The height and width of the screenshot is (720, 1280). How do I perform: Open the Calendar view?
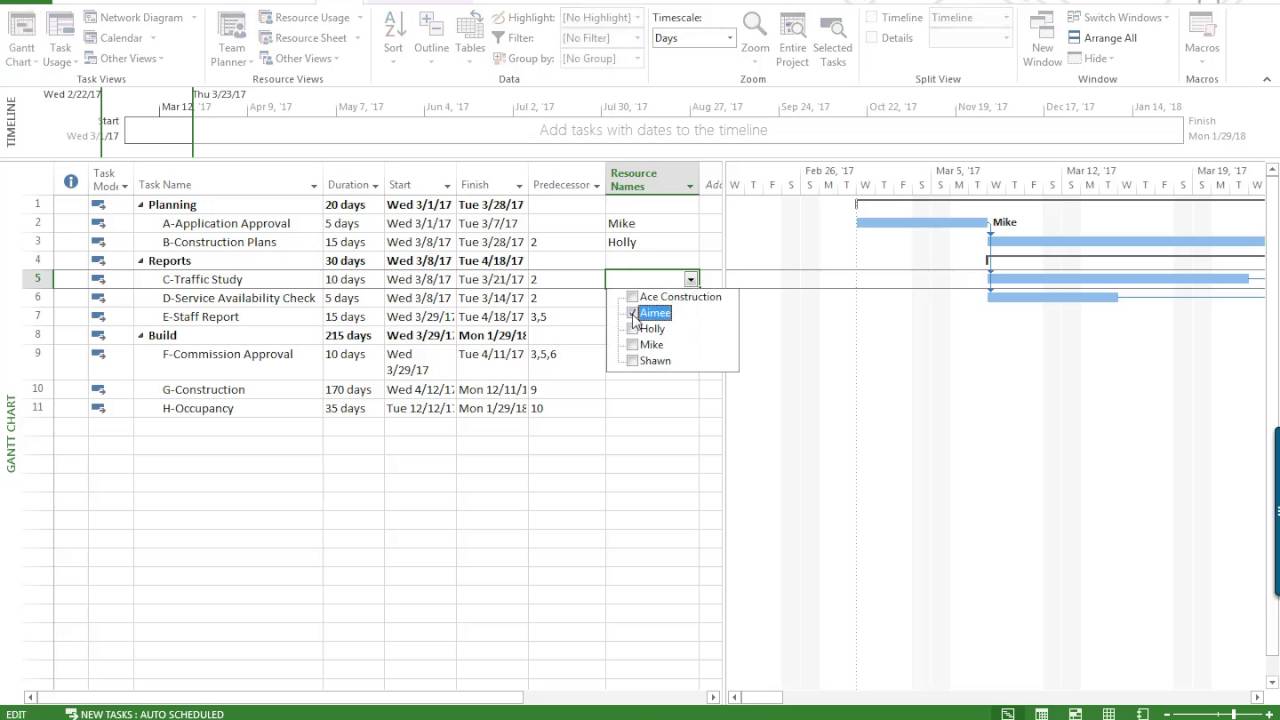tap(120, 38)
